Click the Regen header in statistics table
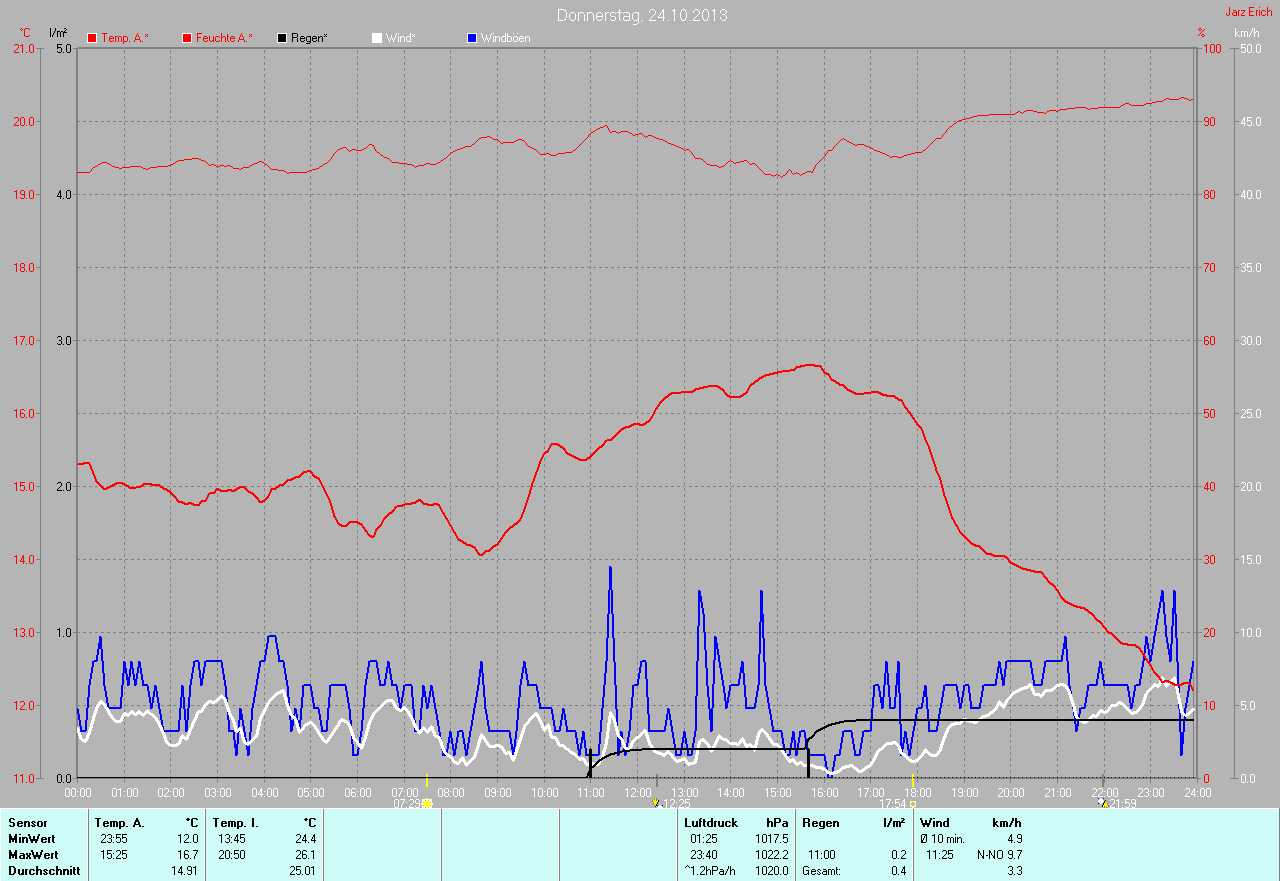Image resolution: width=1280 pixels, height=881 pixels. click(822, 823)
